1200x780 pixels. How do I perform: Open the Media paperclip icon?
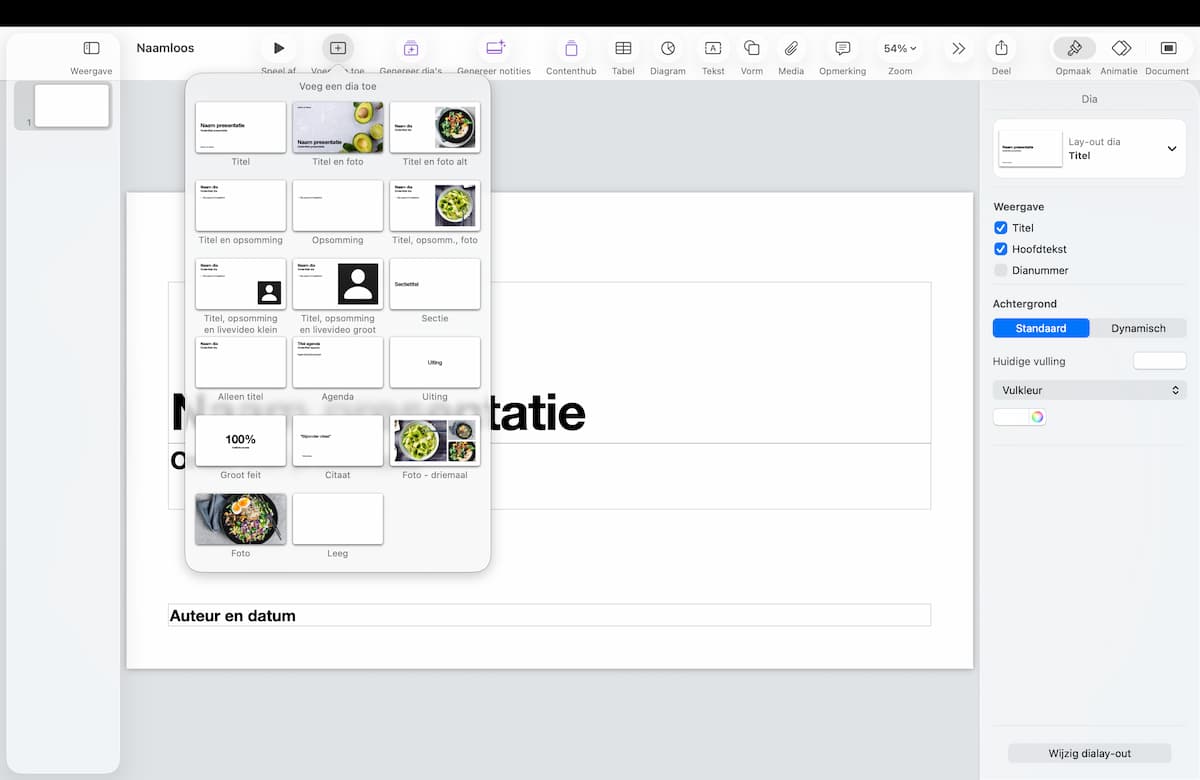pos(791,48)
